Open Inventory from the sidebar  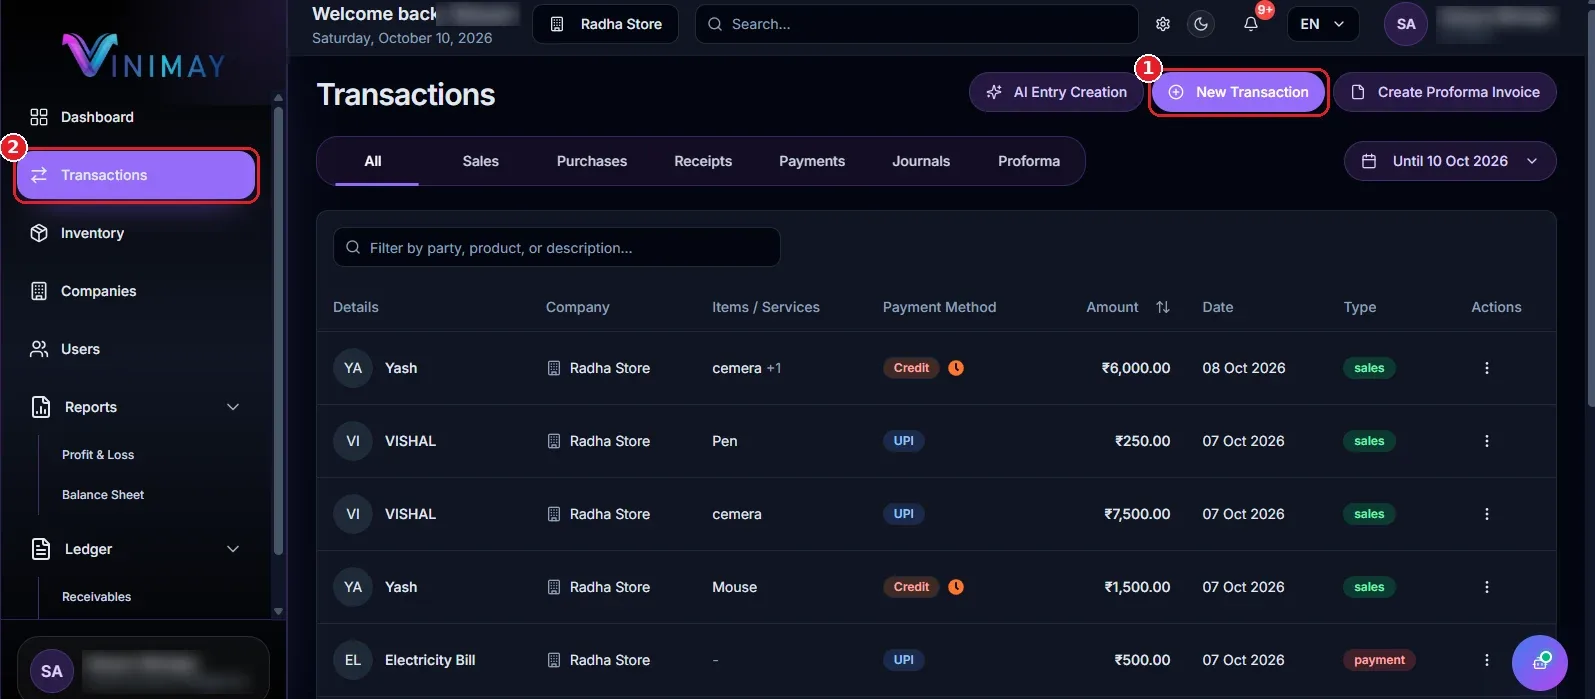(136, 233)
